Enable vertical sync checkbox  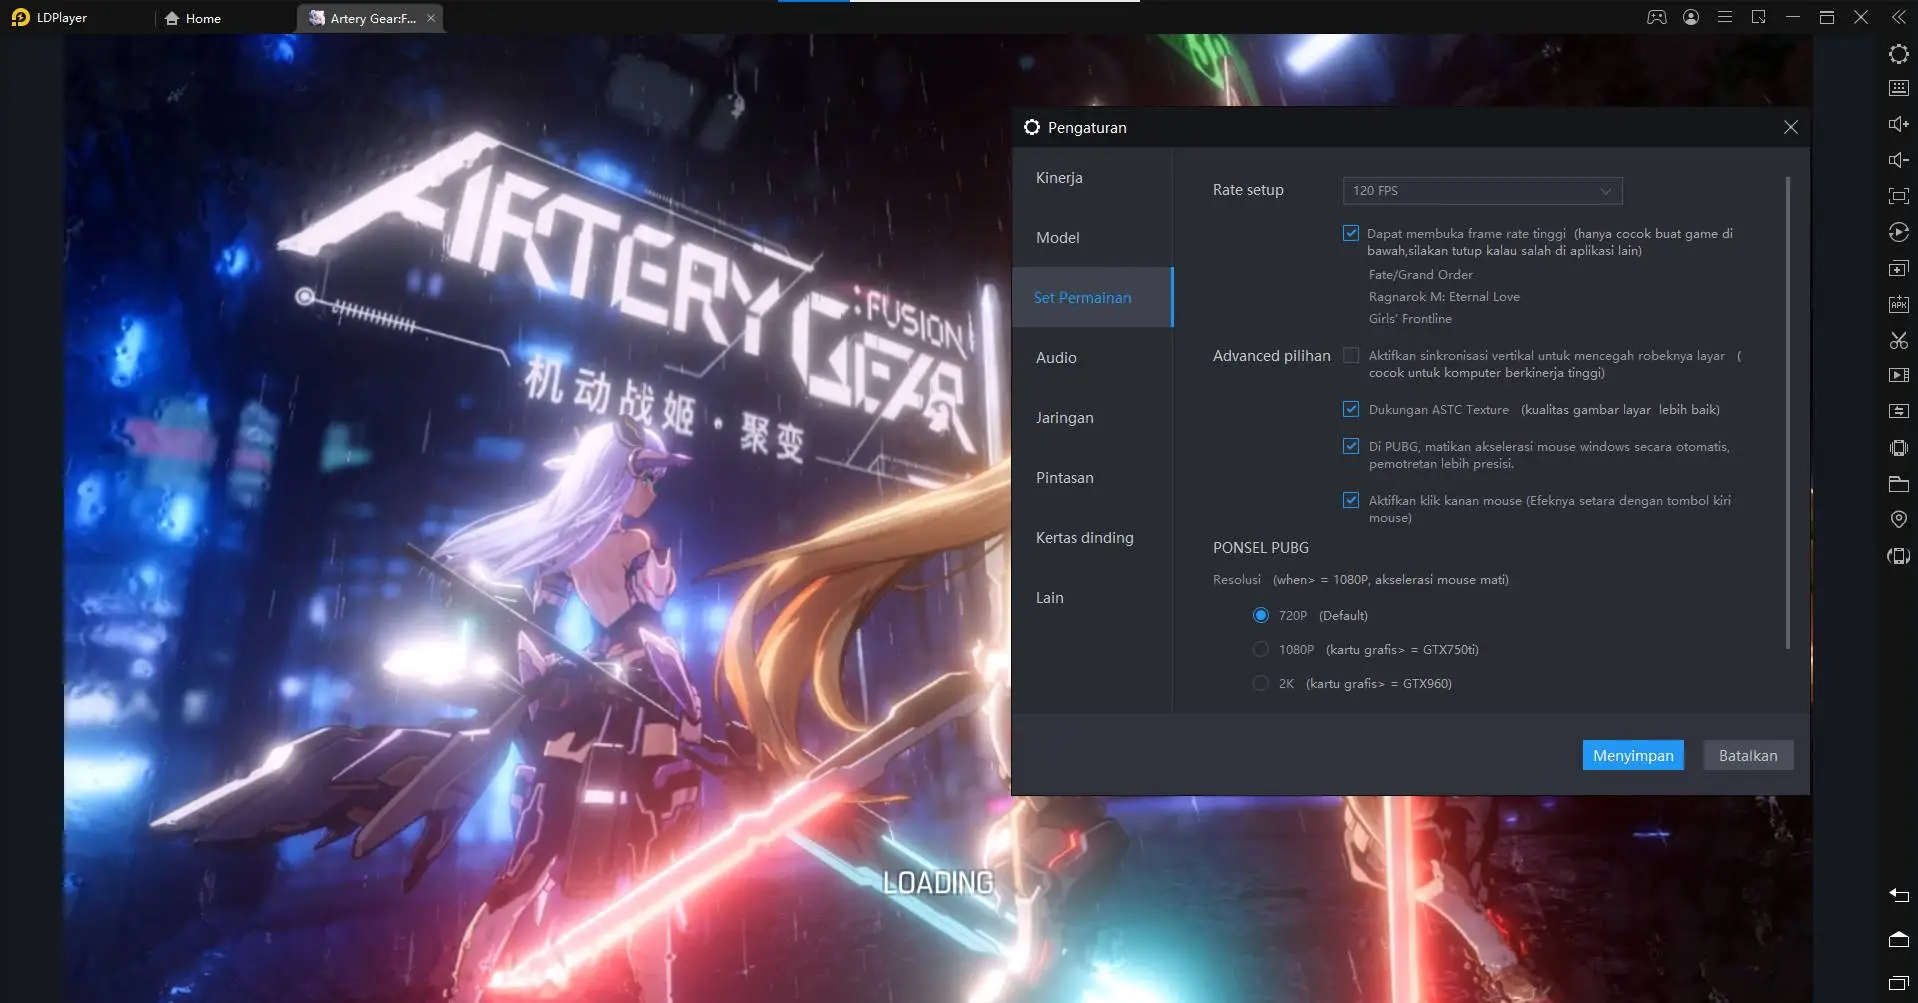click(1351, 355)
